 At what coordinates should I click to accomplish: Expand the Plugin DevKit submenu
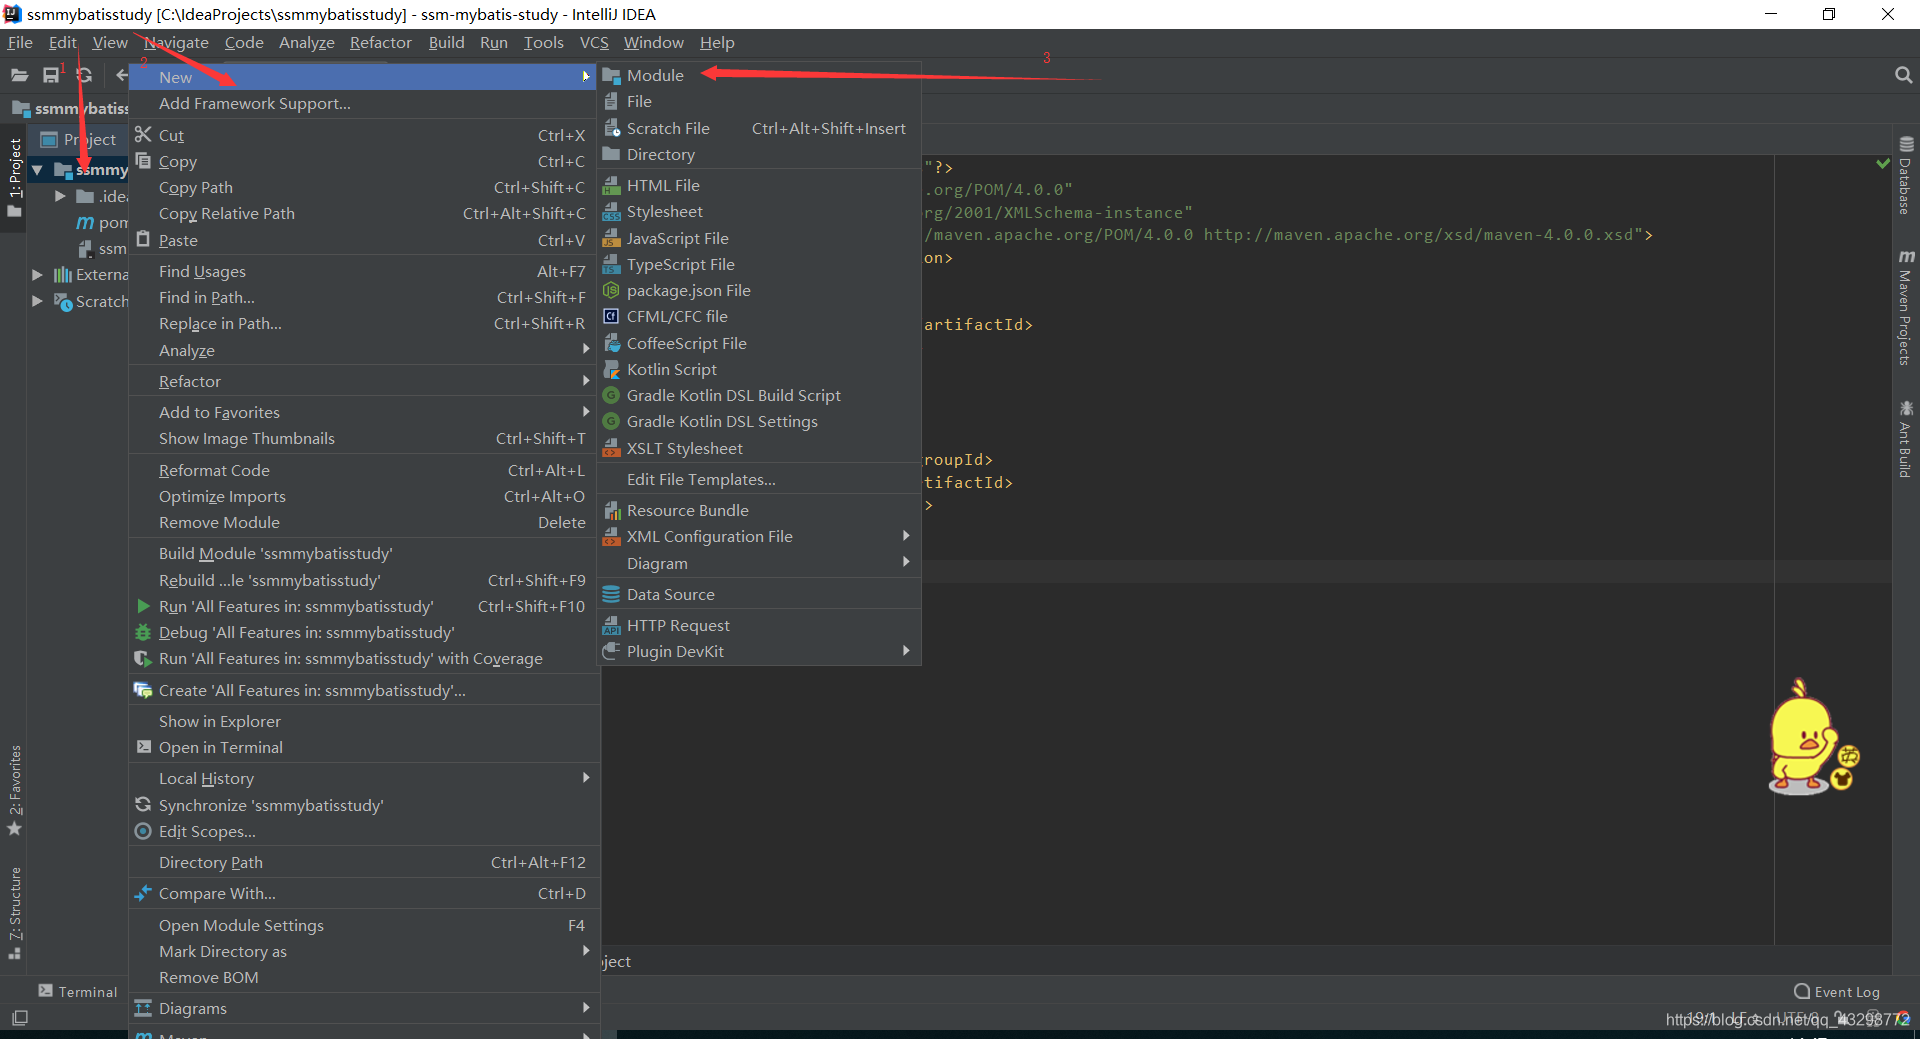(x=759, y=652)
